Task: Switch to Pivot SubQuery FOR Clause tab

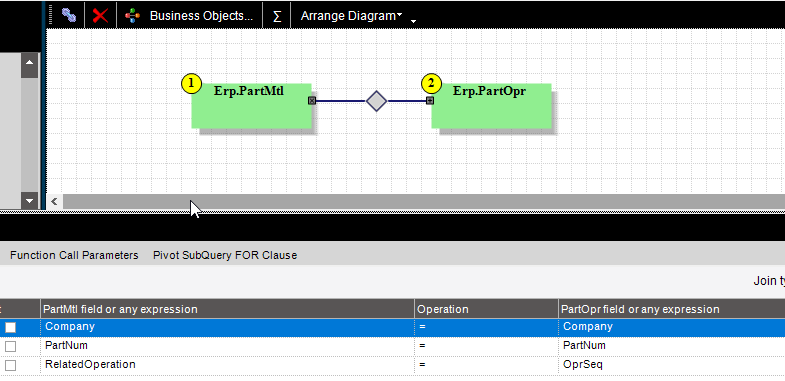Action: click(225, 255)
